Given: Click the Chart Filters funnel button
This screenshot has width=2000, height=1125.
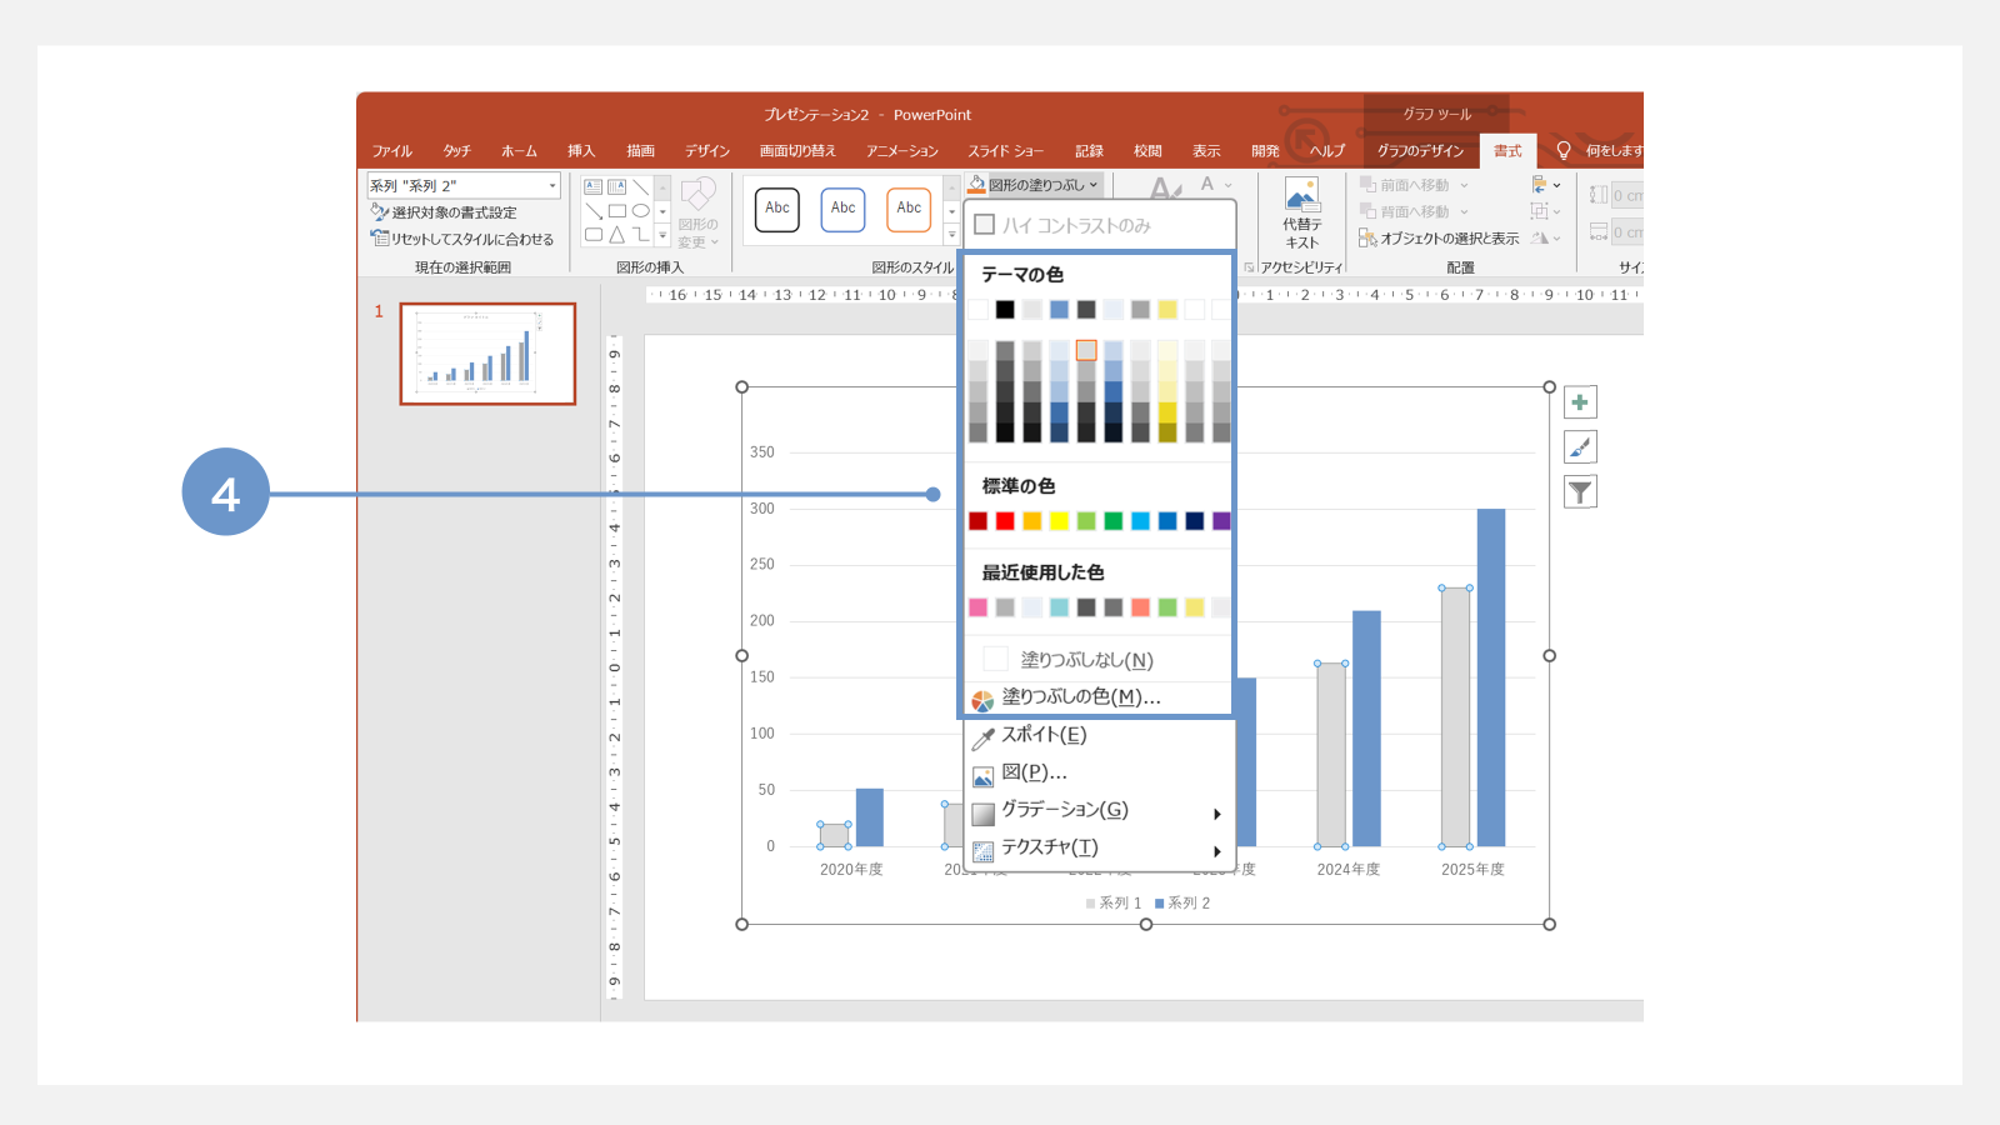Looking at the screenshot, I should 1580,492.
